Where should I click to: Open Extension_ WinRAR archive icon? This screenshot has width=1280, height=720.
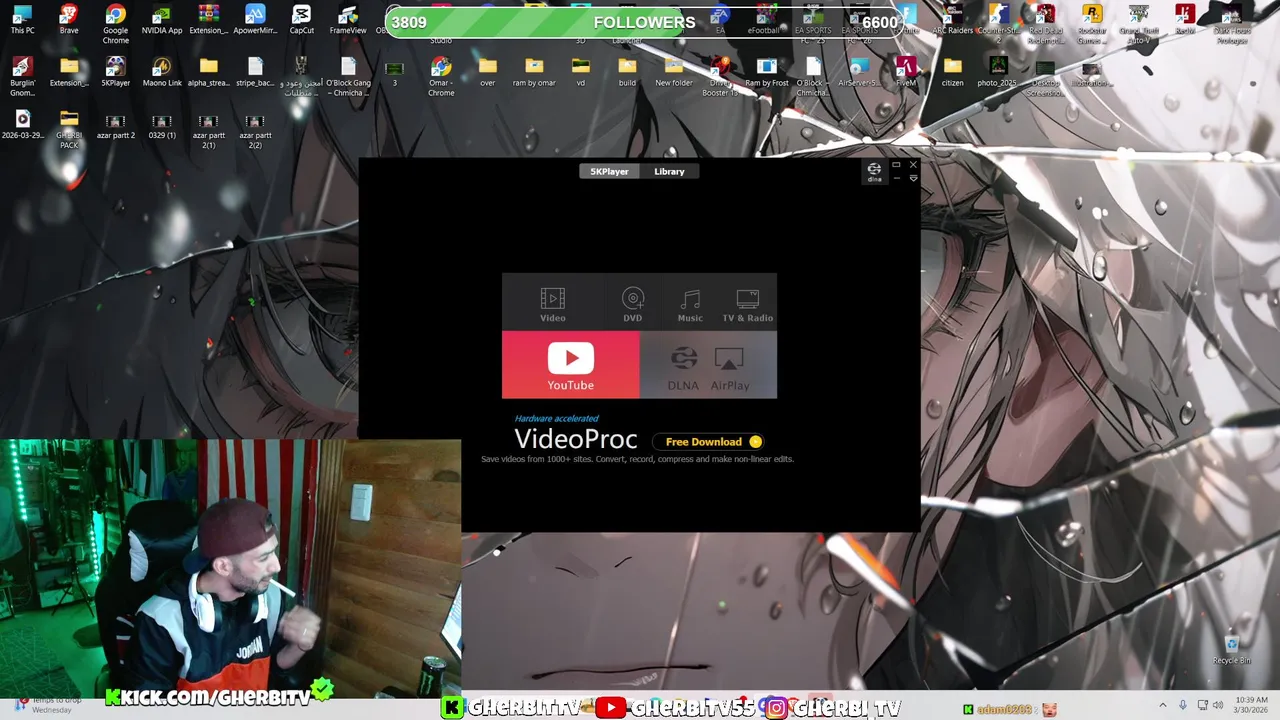[x=208, y=20]
